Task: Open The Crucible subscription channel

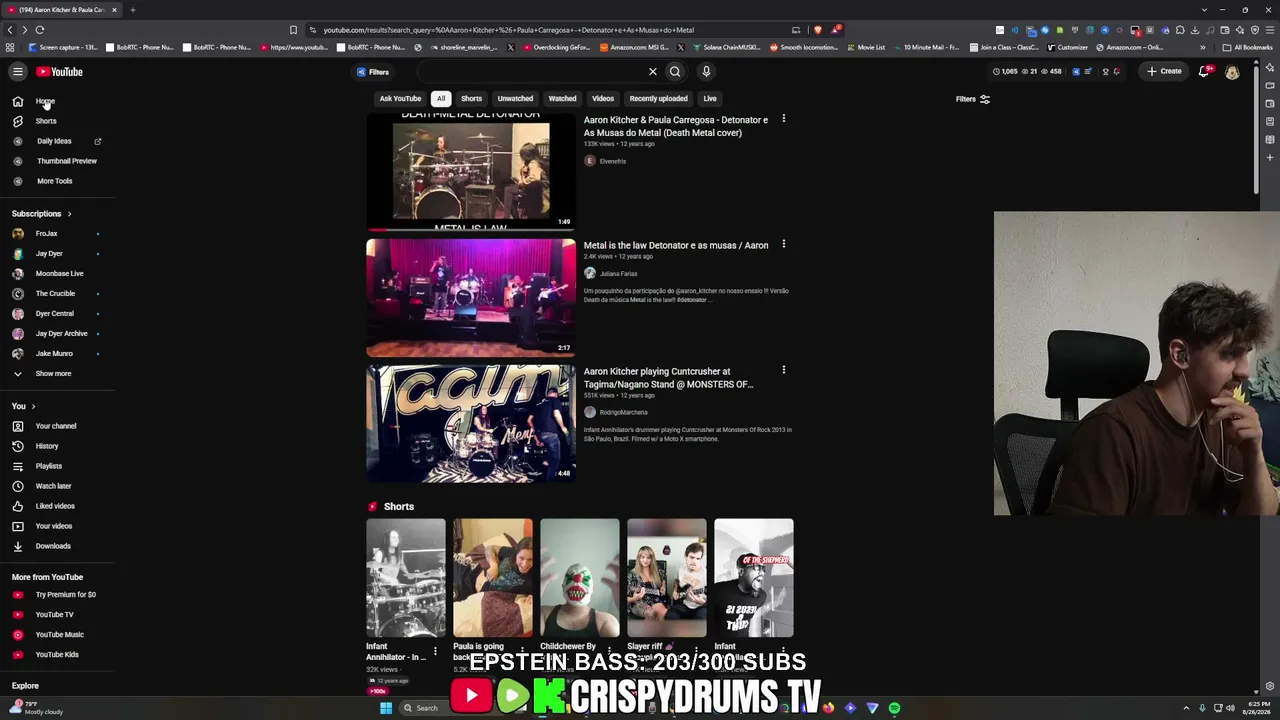Action: point(55,294)
